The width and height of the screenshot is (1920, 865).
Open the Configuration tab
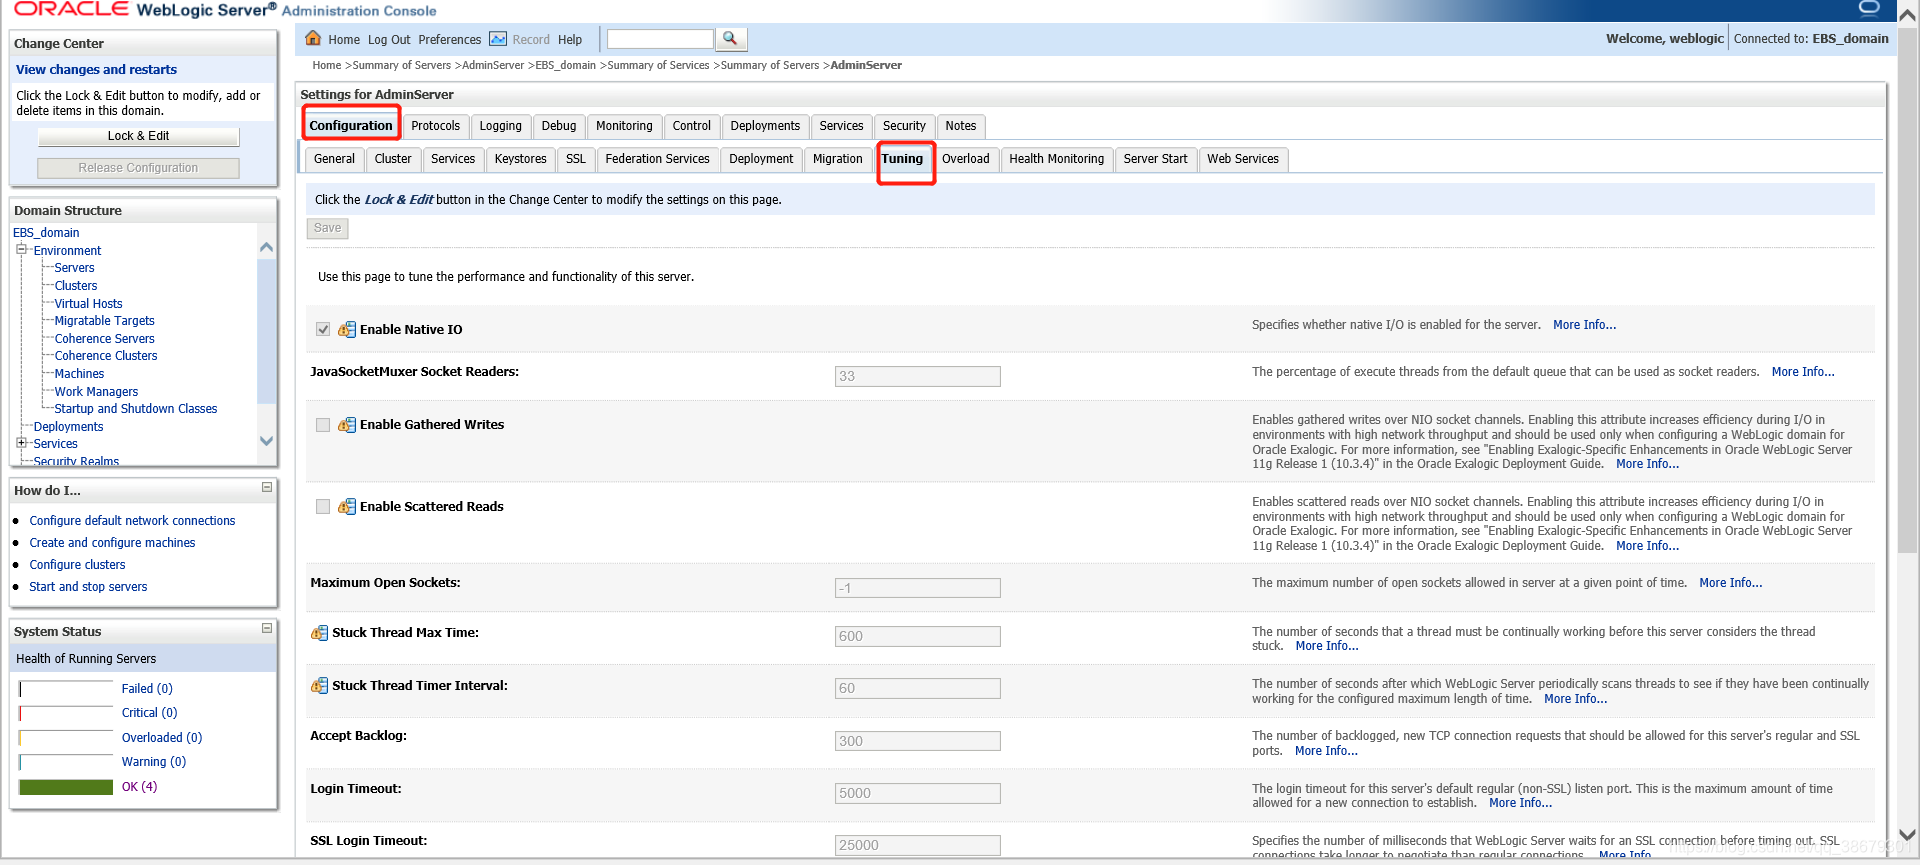(351, 126)
